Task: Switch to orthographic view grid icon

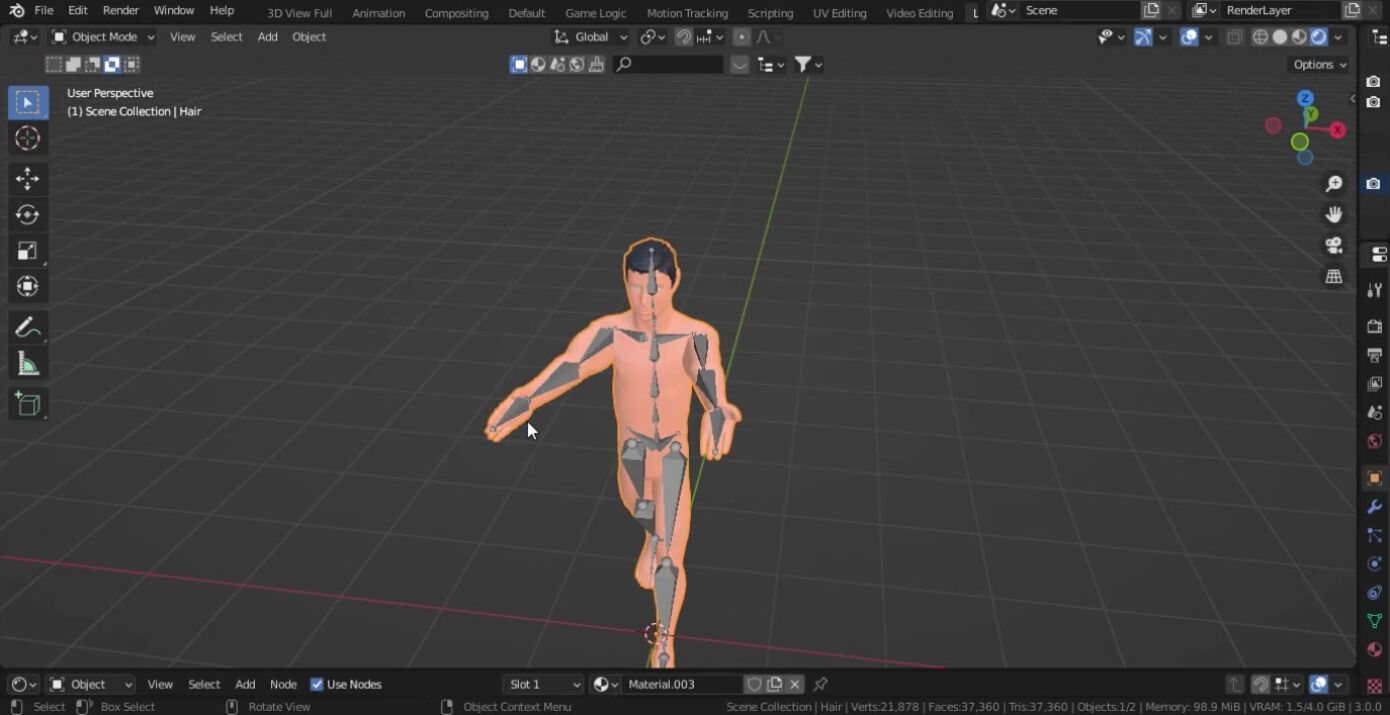Action: 1333,277
